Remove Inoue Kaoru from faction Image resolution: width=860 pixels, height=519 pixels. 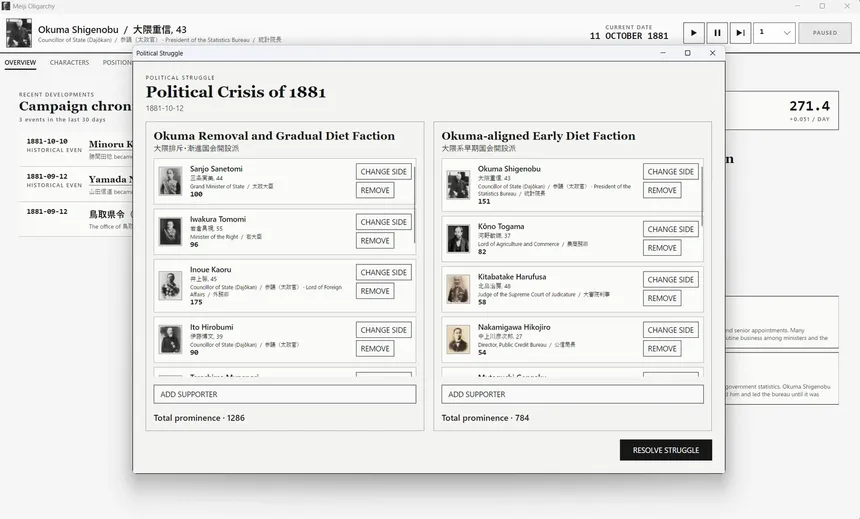(375, 291)
